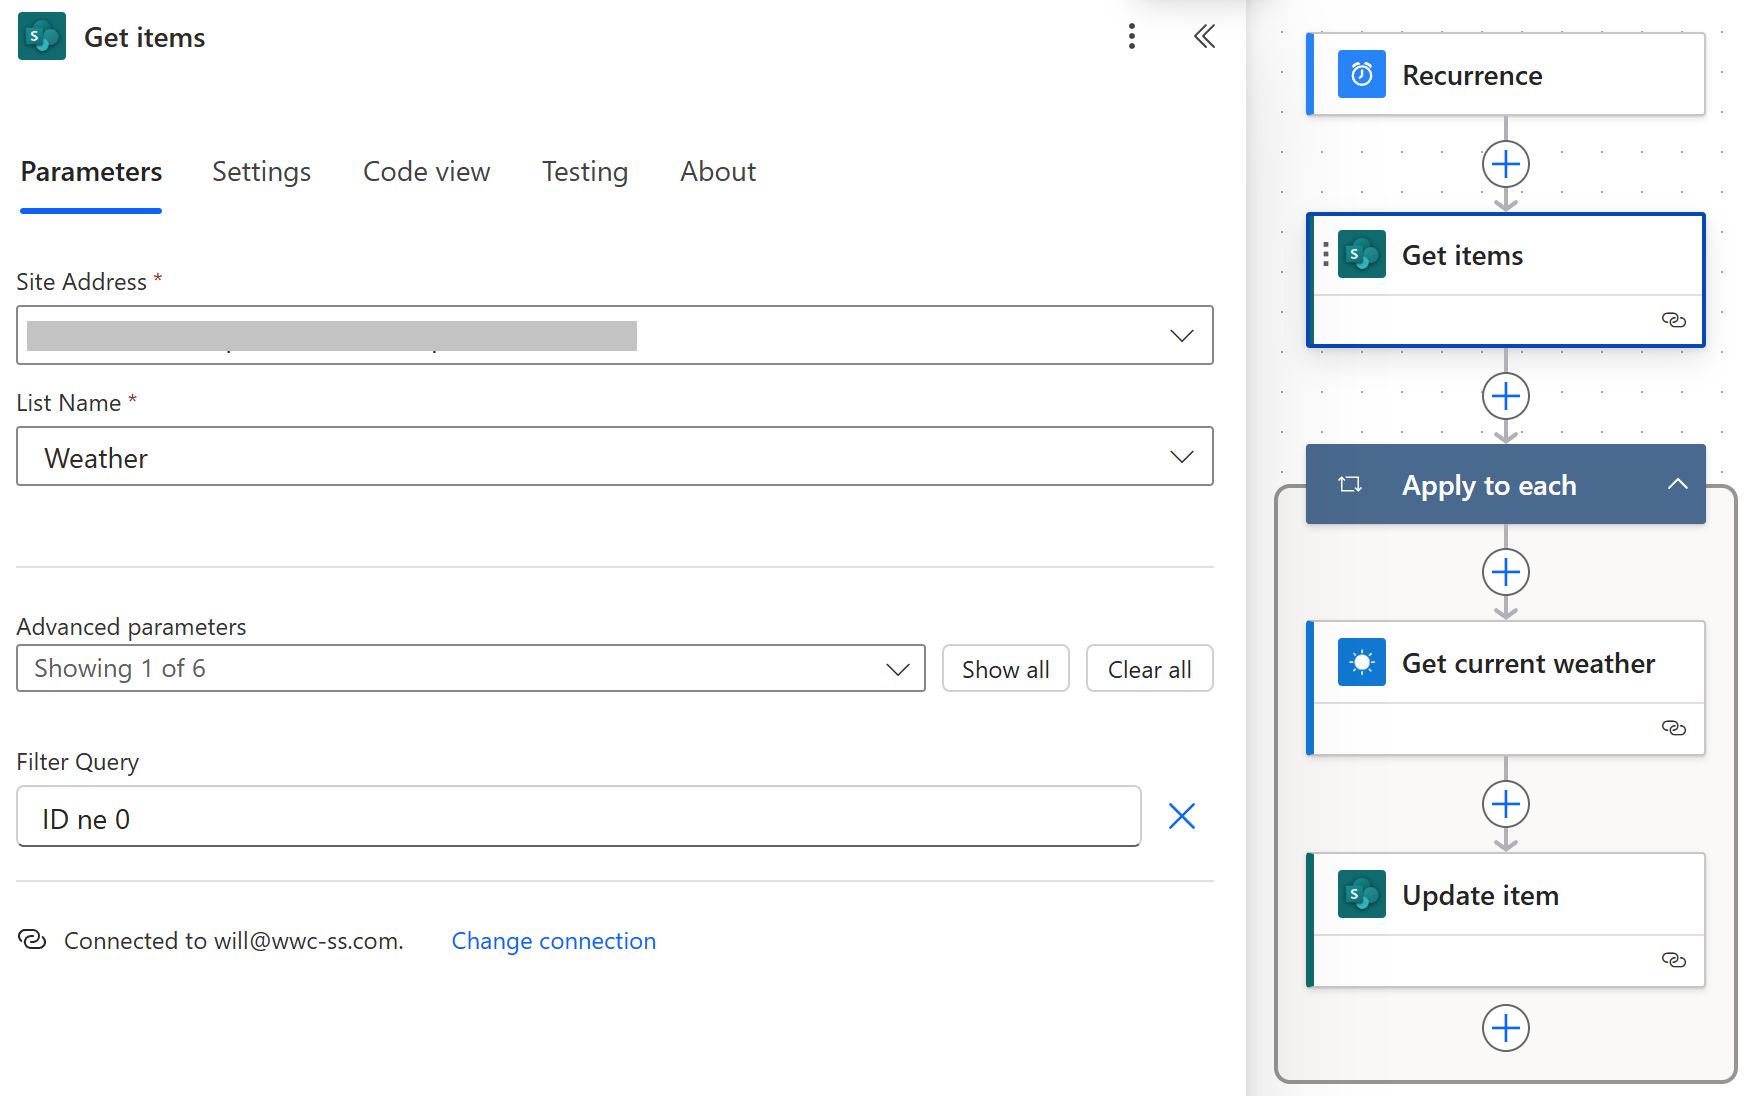Click into the Filter Query field
The width and height of the screenshot is (1746, 1096).
[x=578, y=817]
